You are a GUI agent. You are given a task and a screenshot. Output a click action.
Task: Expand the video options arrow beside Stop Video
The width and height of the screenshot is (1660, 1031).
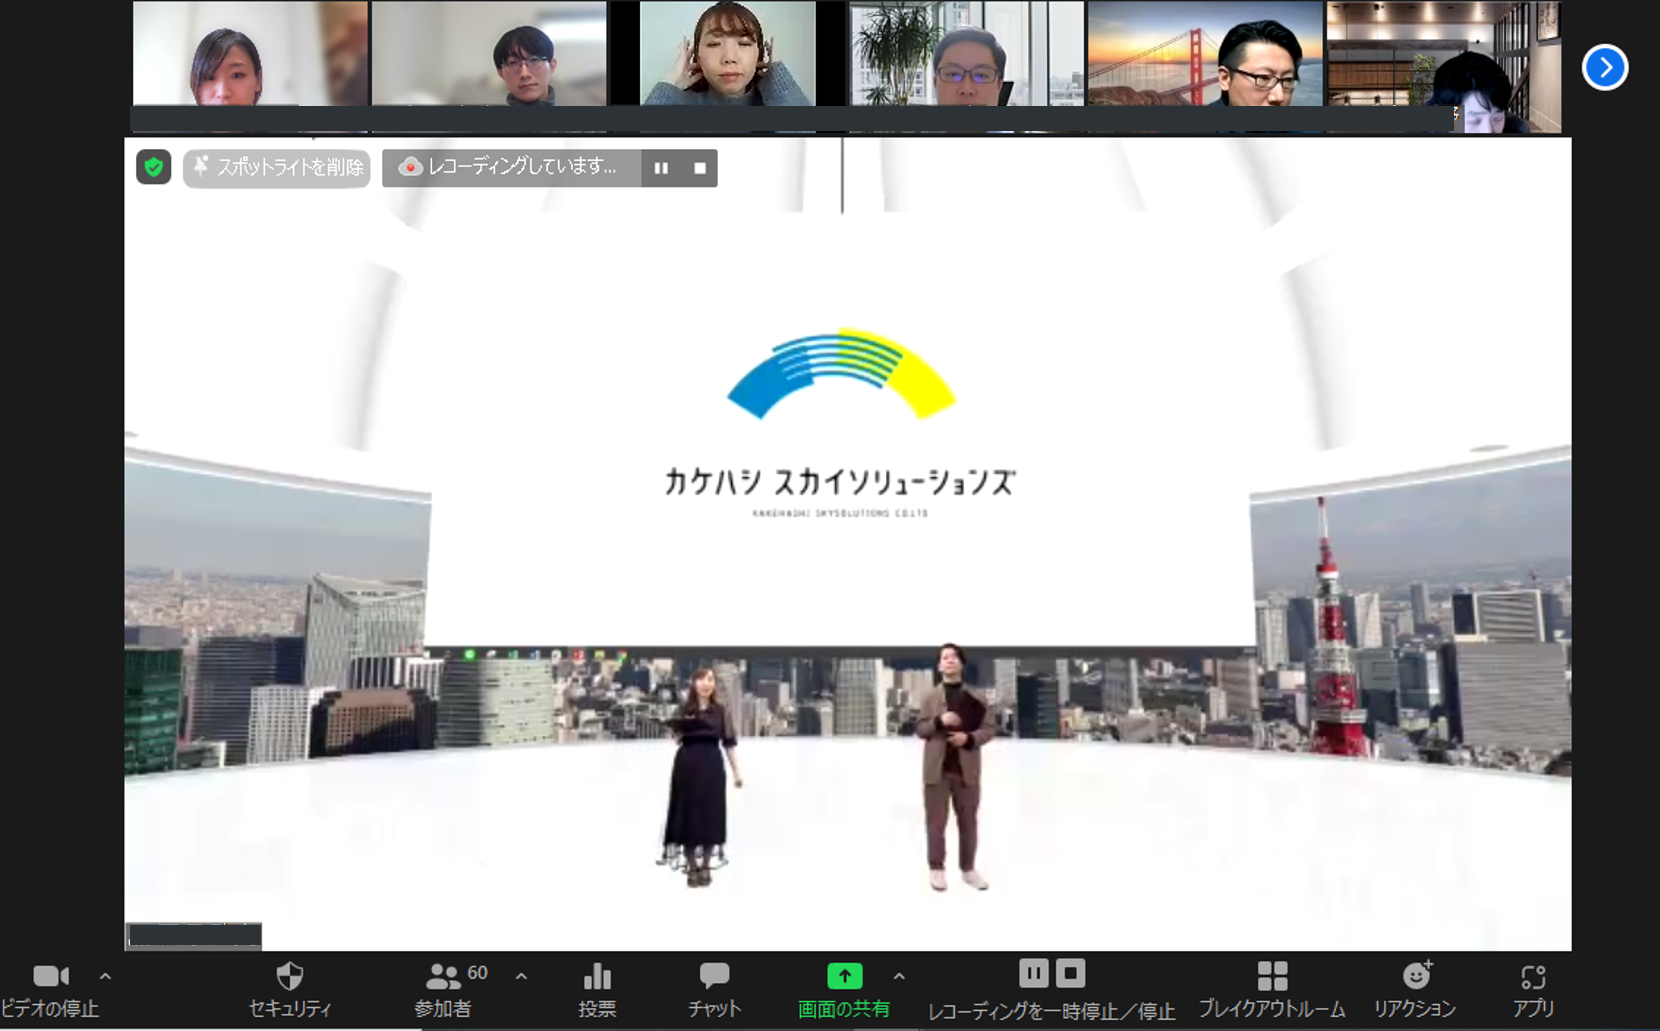pyautogui.click(x=105, y=976)
